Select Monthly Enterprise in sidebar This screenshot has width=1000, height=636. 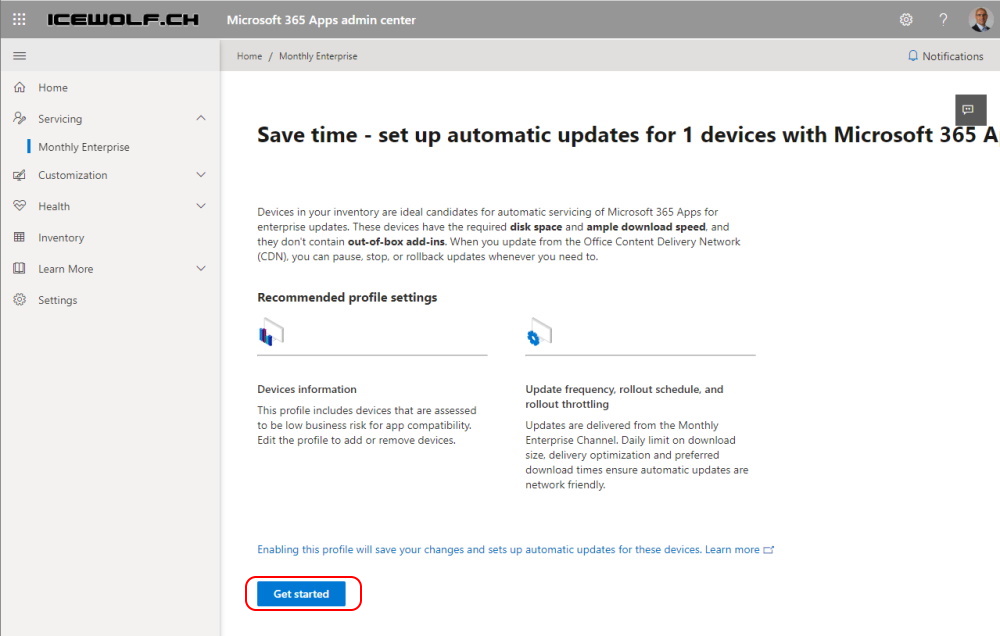84,147
